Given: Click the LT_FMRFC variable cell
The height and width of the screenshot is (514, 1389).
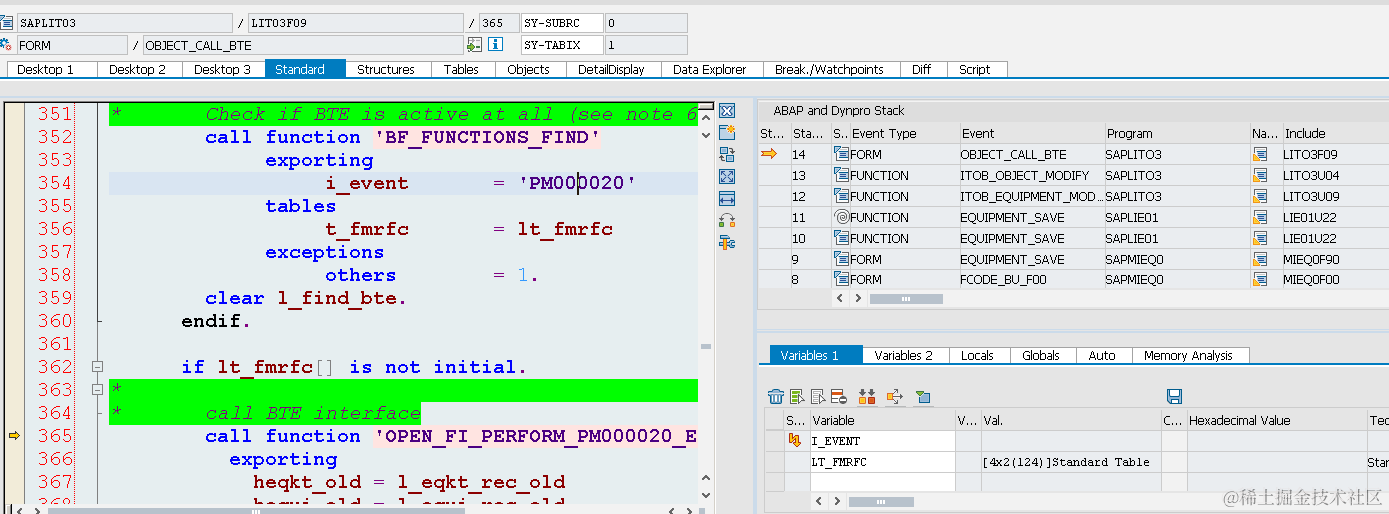Looking at the screenshot, I should 882,462.
